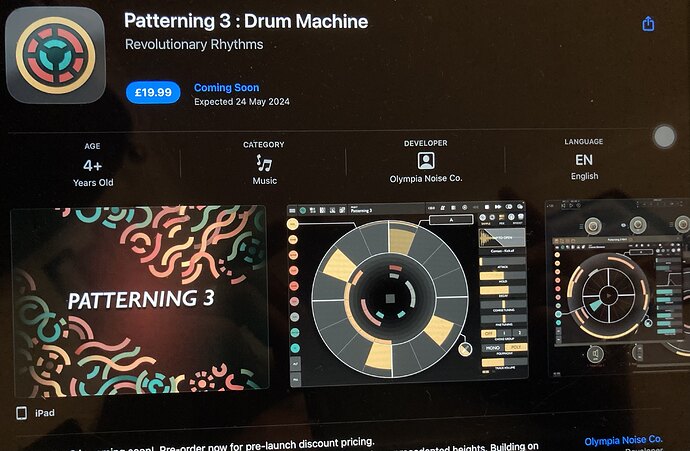Viewport: 690px width, 451px height.
Task: Tap Olympia Noise Co. under Developer heading
Action: [x=426, y=179]
